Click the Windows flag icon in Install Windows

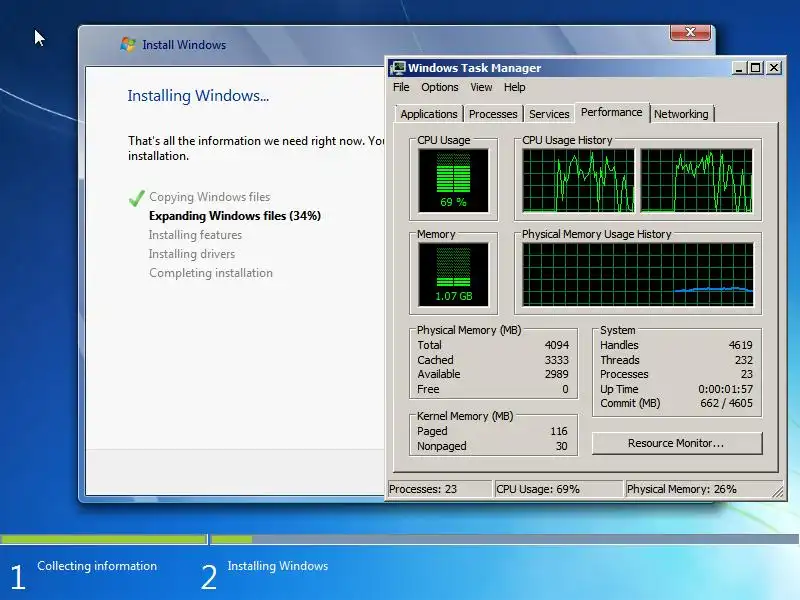(x=128, y=44)
